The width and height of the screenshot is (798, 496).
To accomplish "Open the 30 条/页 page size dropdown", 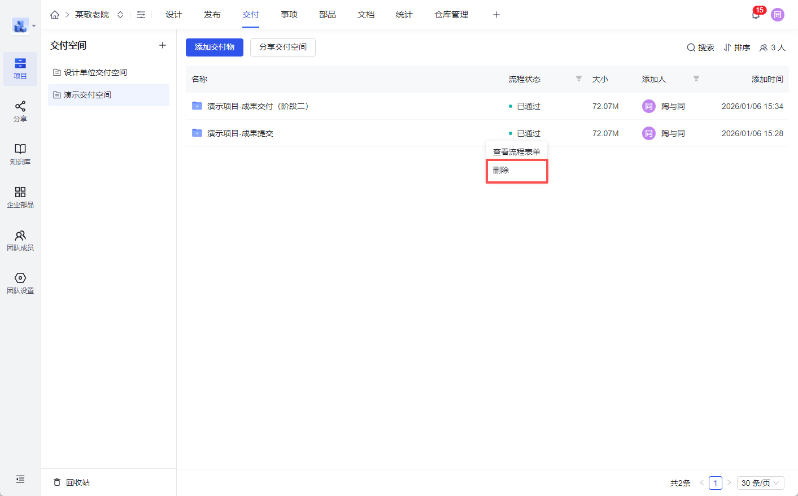I will tap(760, 482).
